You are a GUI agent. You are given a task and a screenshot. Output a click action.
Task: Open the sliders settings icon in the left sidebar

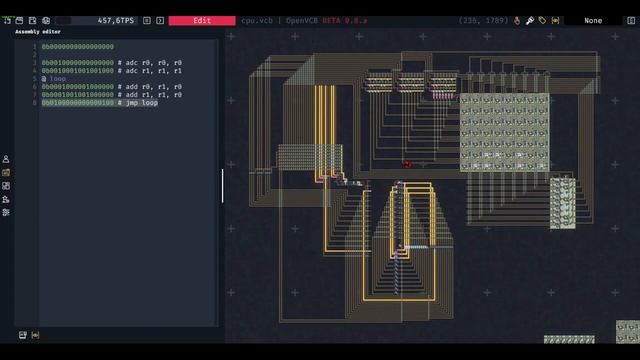(6, 213)
